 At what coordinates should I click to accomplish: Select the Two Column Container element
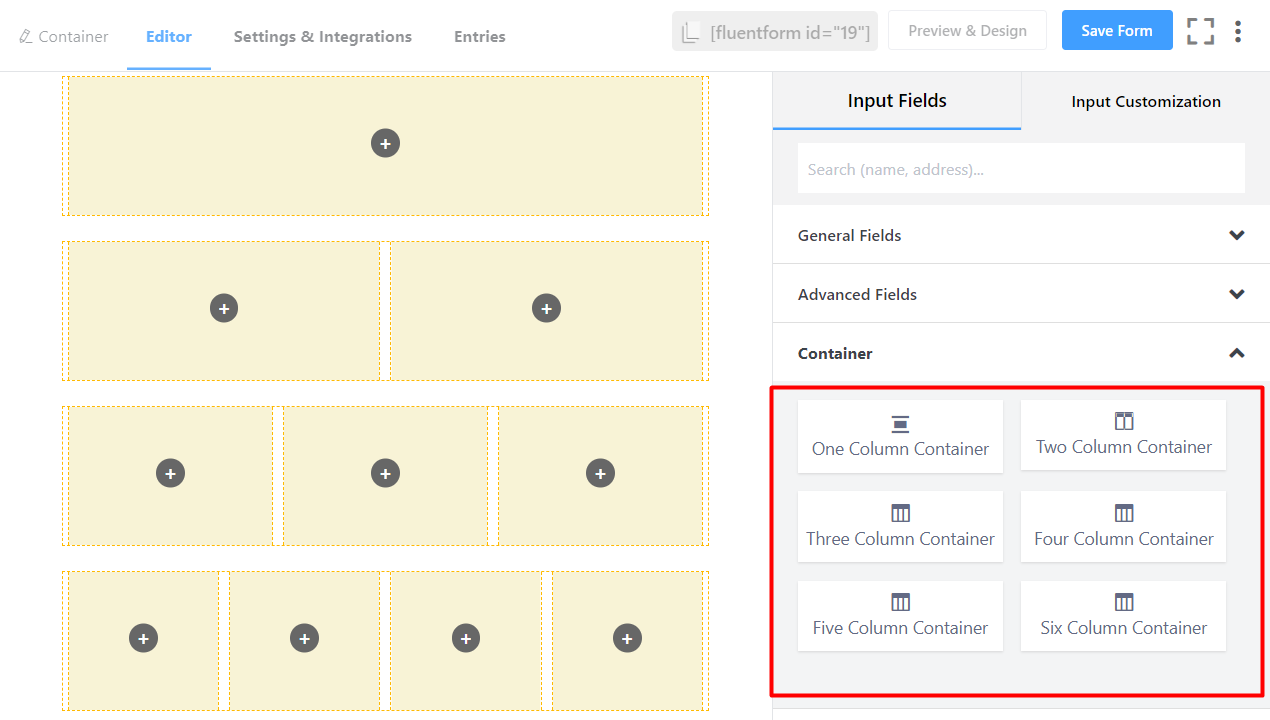click(1123, 434)
